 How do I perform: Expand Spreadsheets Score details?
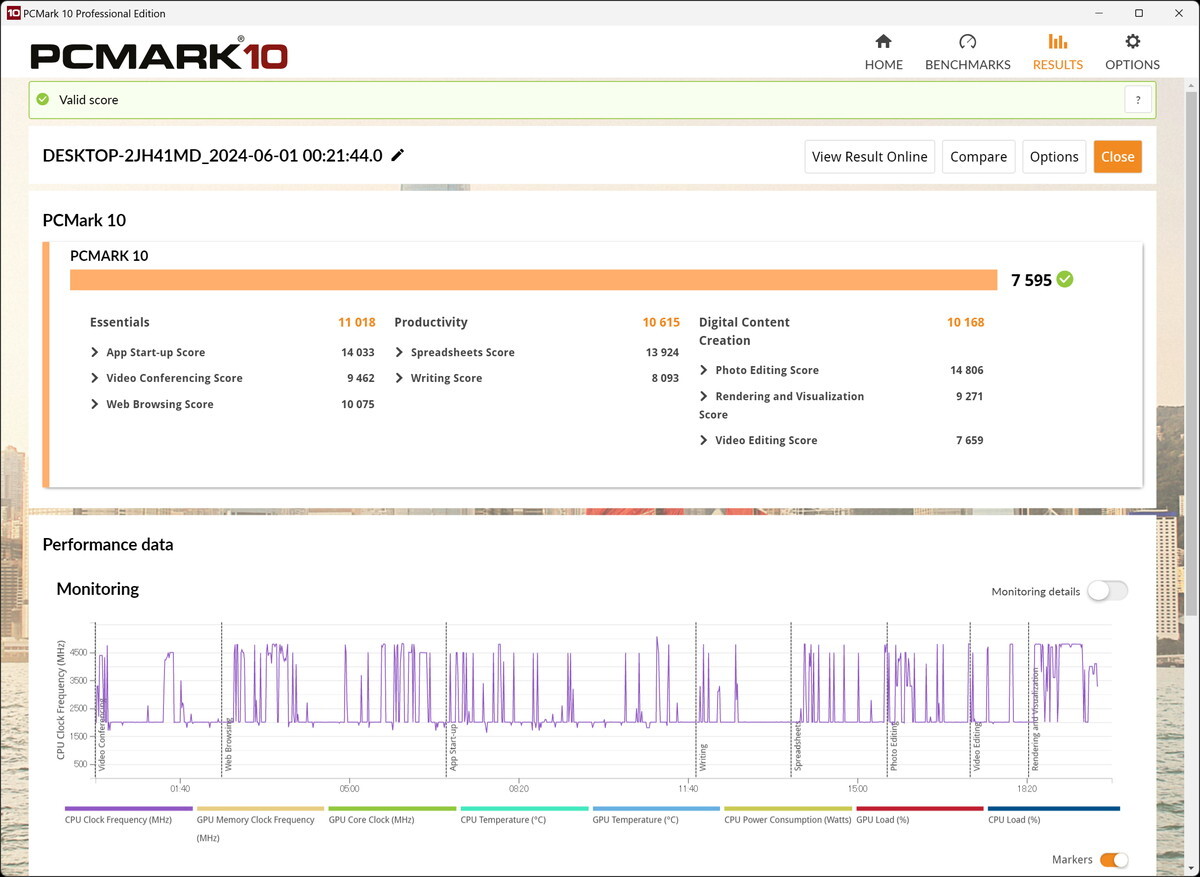(399, 352)
